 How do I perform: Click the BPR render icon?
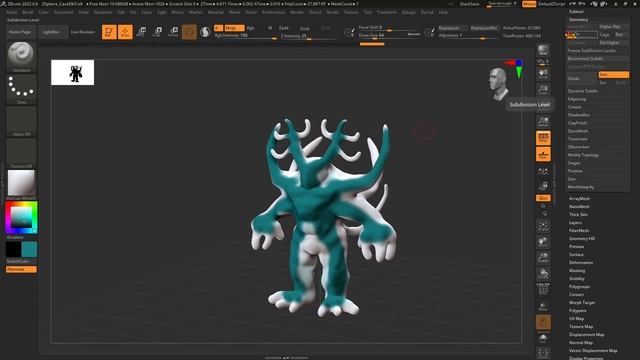tap(543, 51)
